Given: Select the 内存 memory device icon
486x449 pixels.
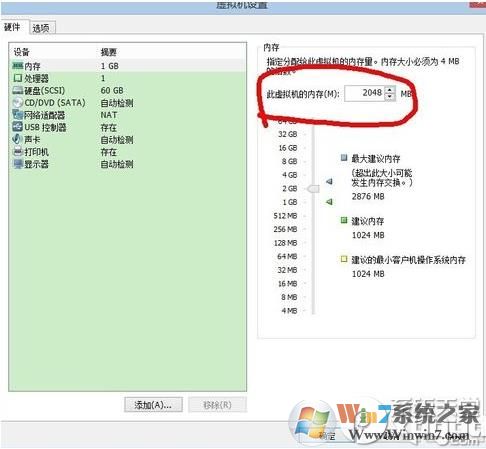Looking at the screenshot, I should coord(18,66).
